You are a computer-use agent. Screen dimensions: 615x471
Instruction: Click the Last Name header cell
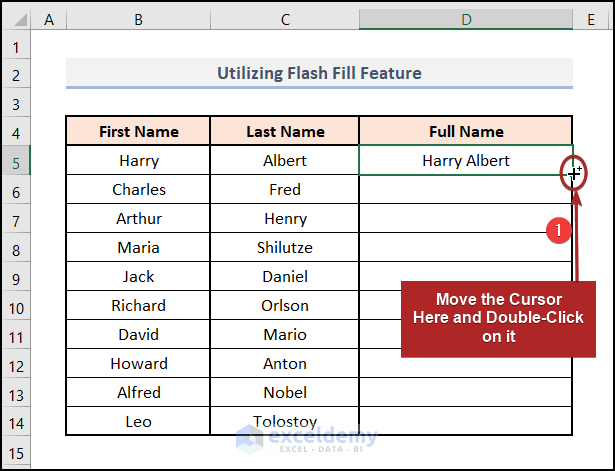click(285, 132)
